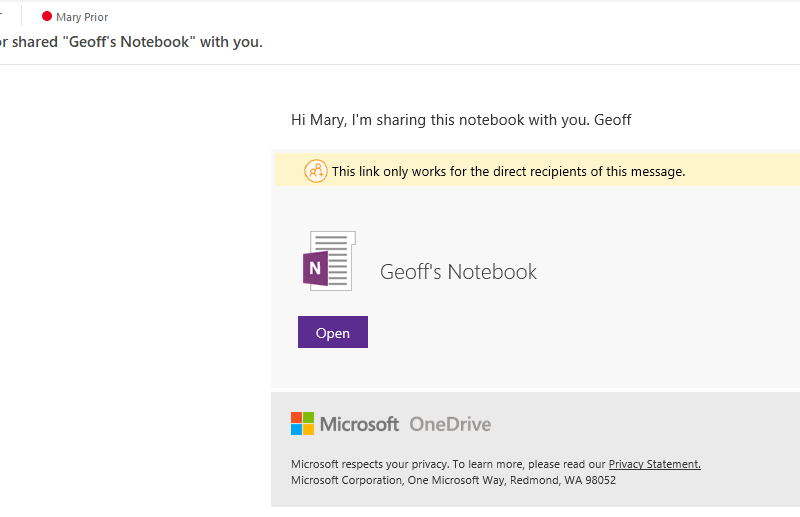The height and width of the screenshot is (517, 800).
Task: Click the red square in the Microsoft logo
Action: pyautogui.click(x=296, y=417)
